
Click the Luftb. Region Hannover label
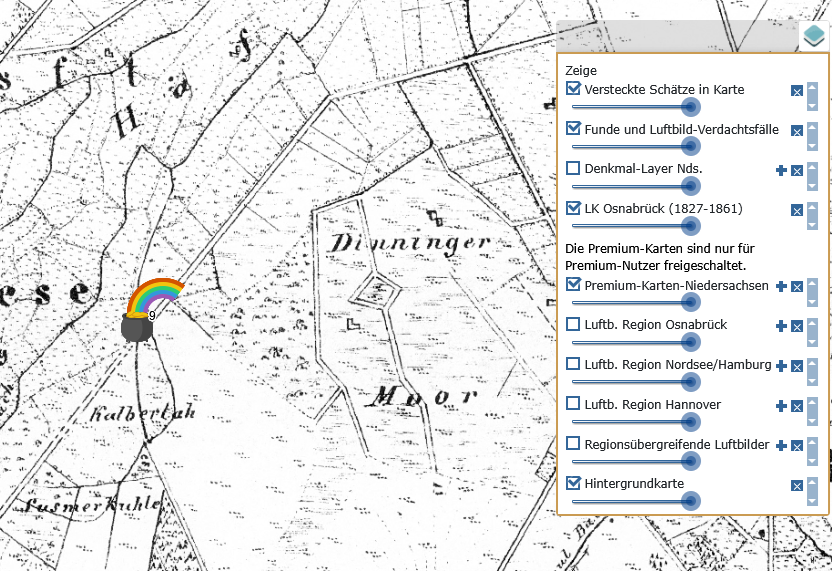point(652,404)
